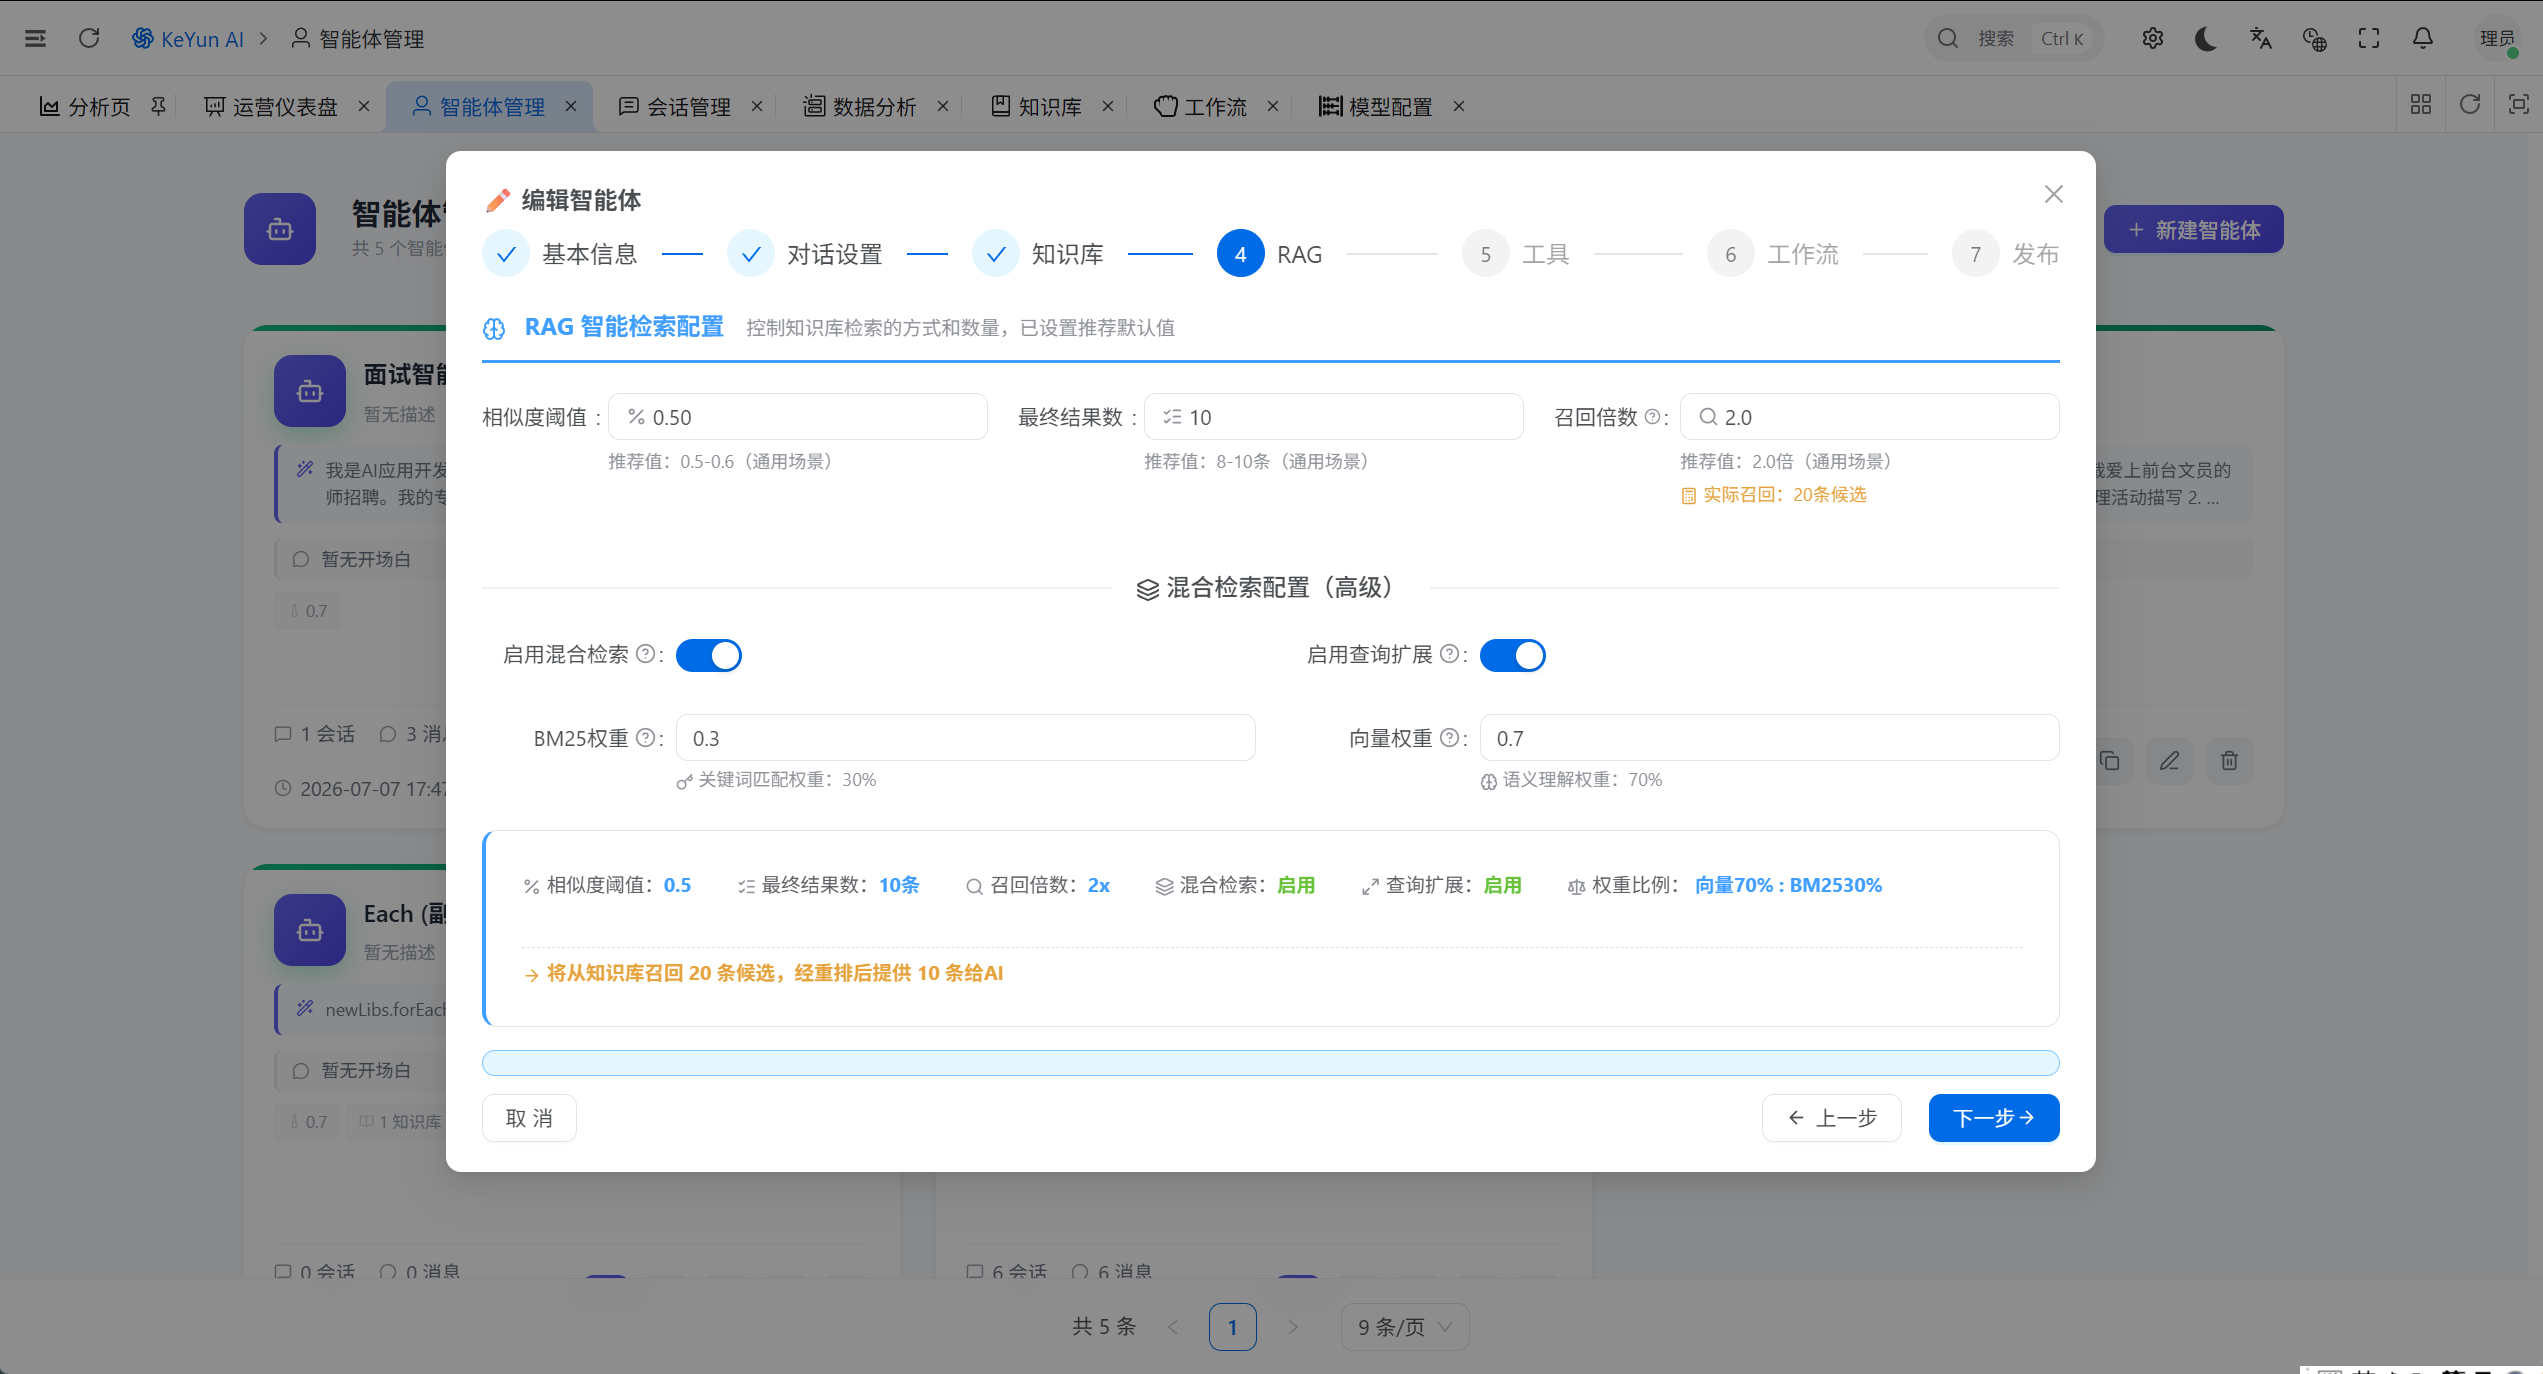This screenshot has width=2543, height=1374.
Task: Click the timezone globe icon
Action: click(2314, 38)
